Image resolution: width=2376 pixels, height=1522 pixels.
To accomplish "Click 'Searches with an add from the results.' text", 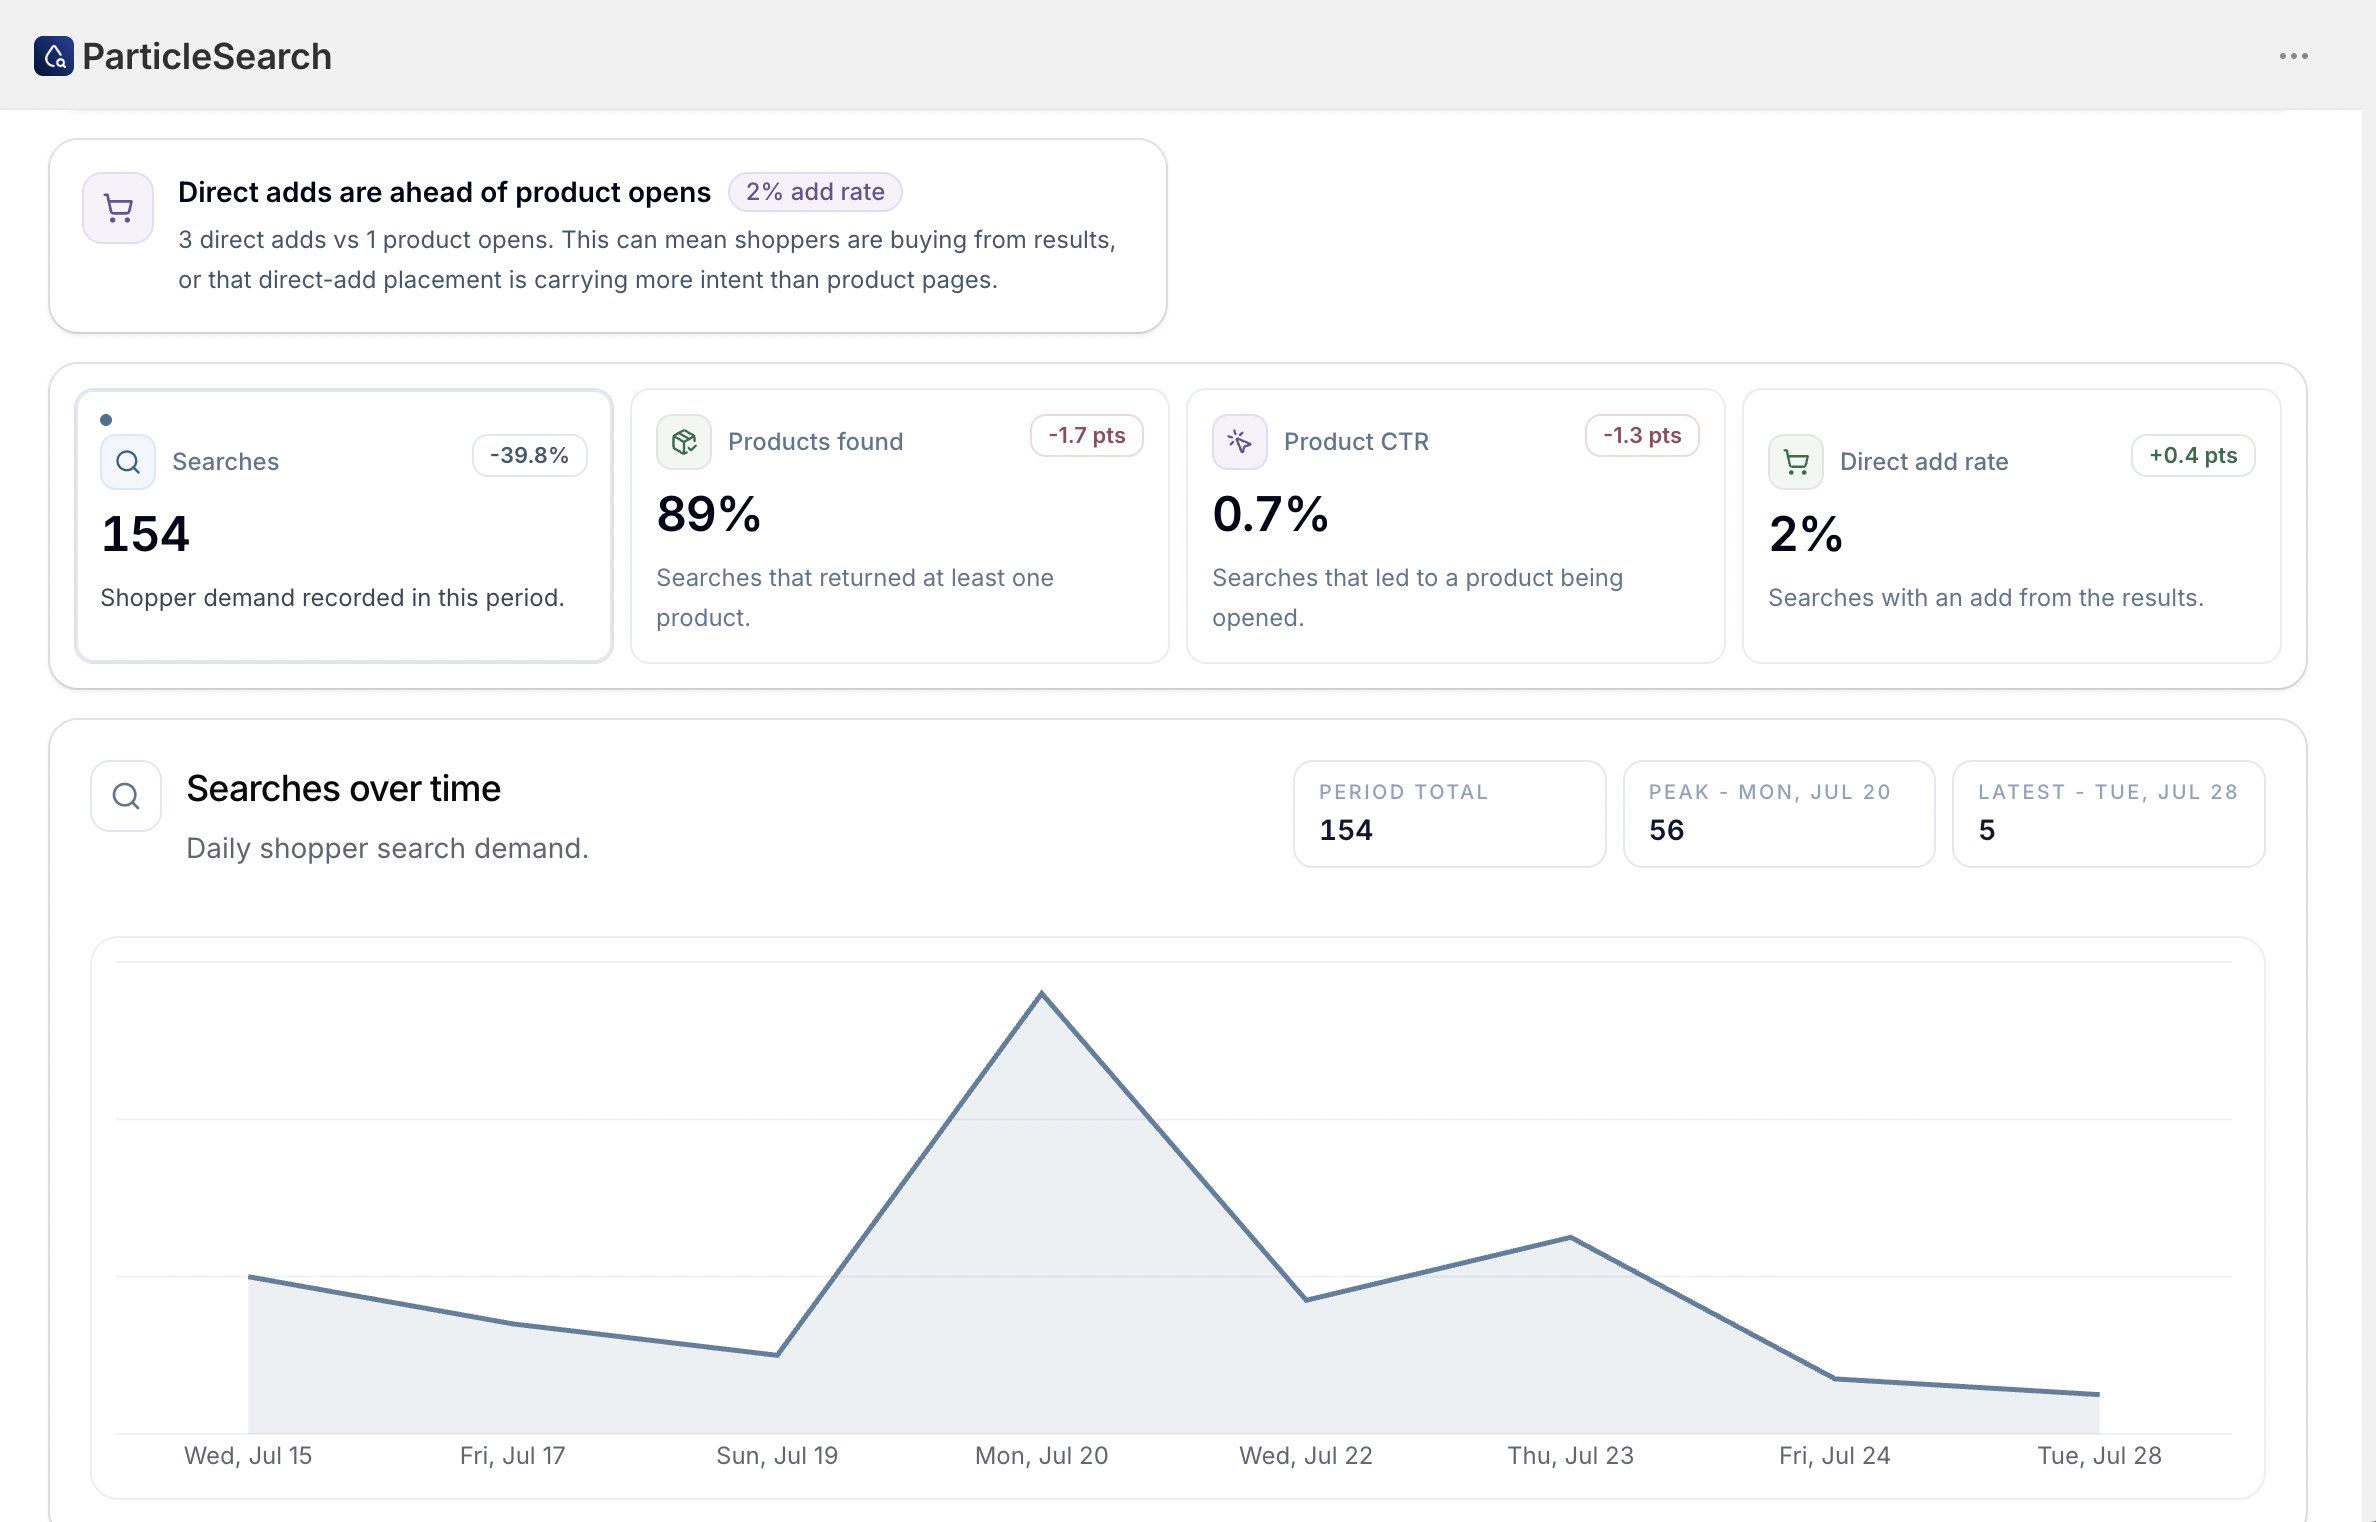I will click(x=1986, y=598).
